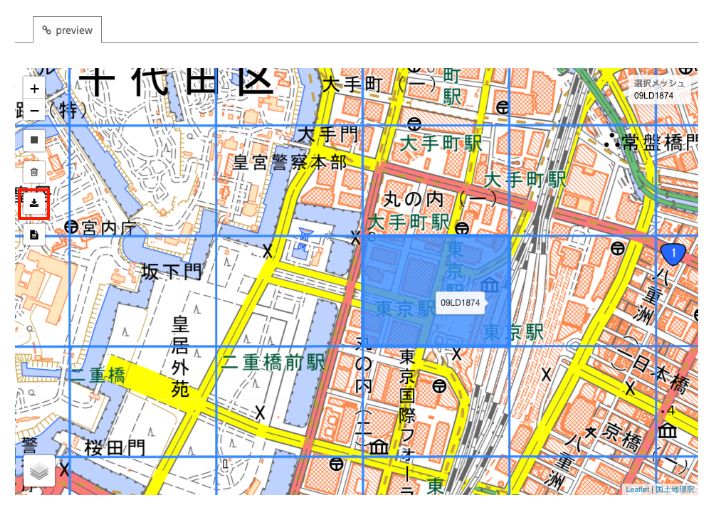
Task: Open the preview tab
Action: [x=67, y=30]
